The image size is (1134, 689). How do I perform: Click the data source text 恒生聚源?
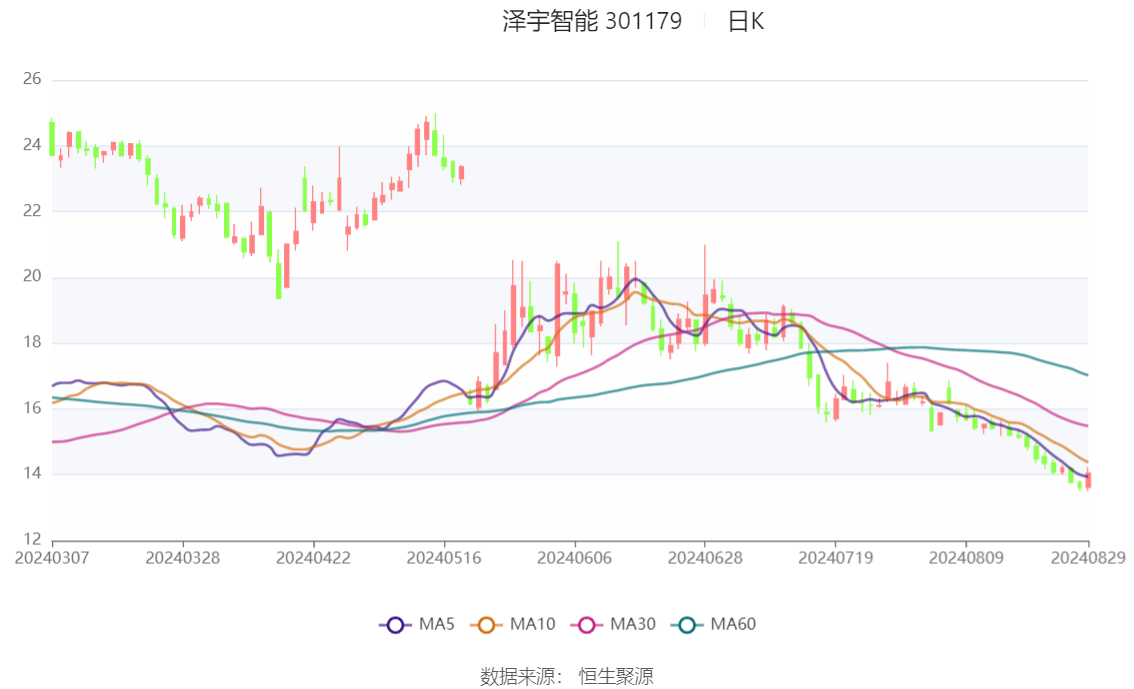pos(616,677)
